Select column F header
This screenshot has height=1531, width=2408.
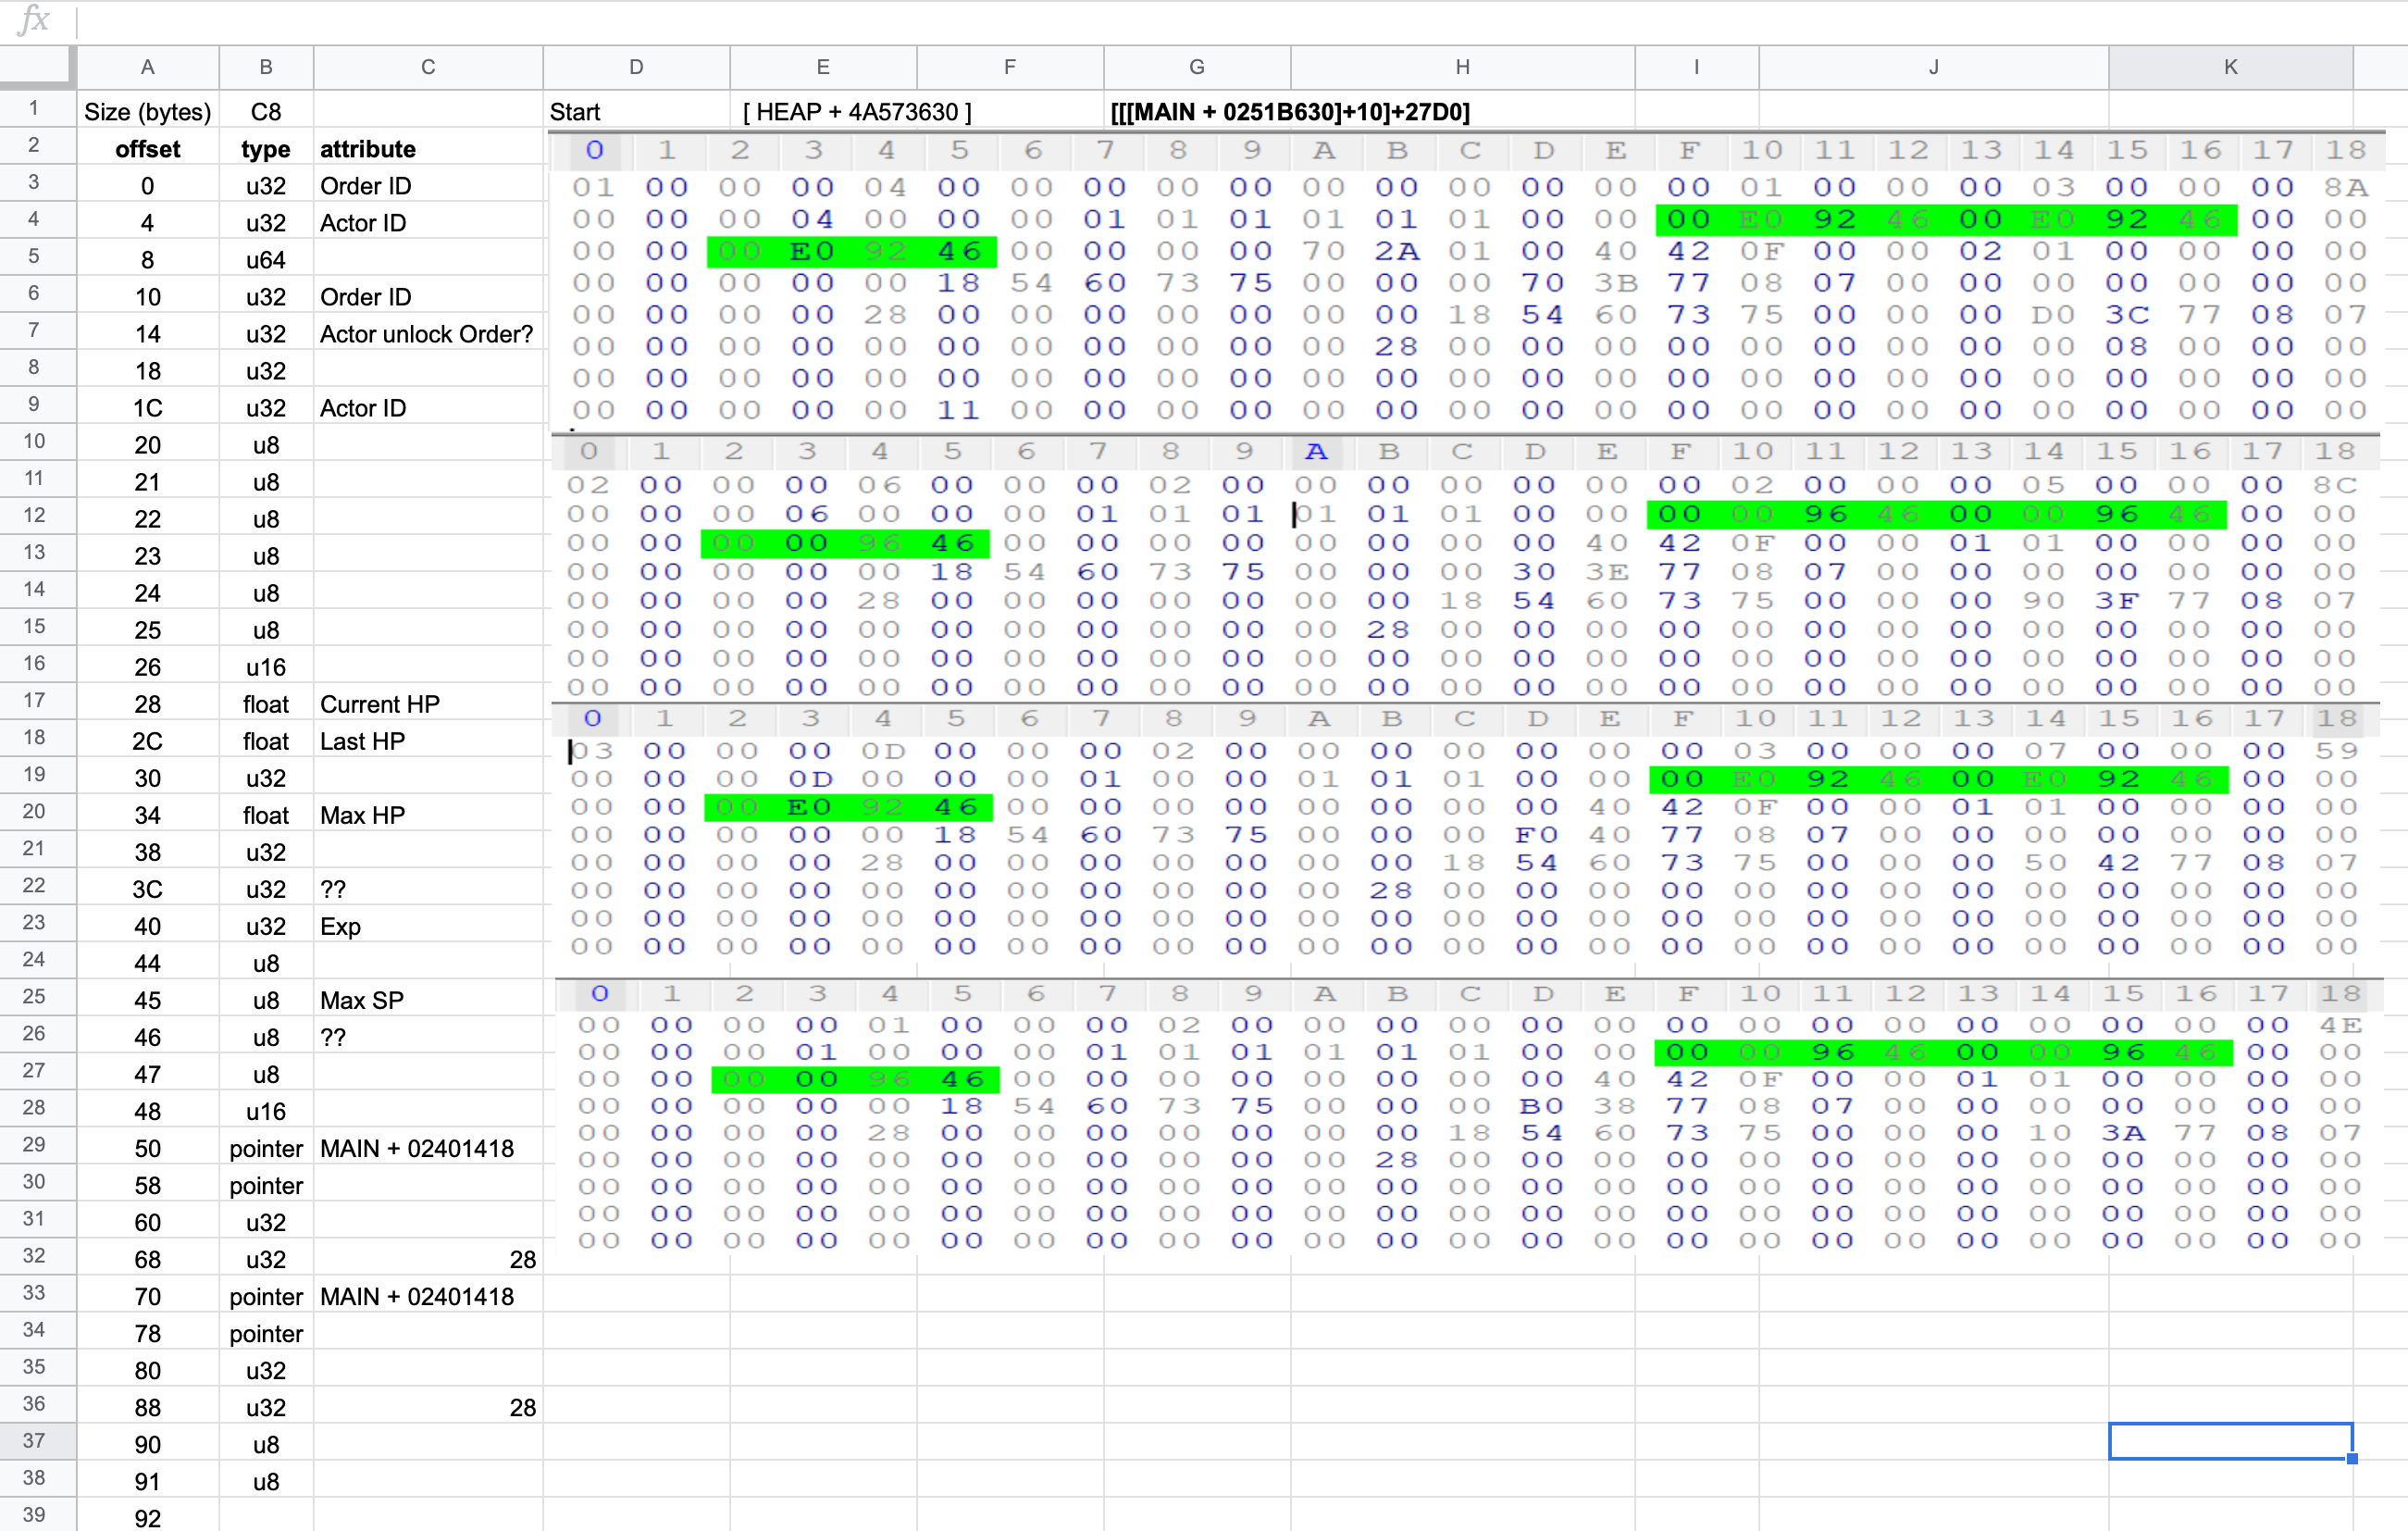click(x=1010, y=67)
